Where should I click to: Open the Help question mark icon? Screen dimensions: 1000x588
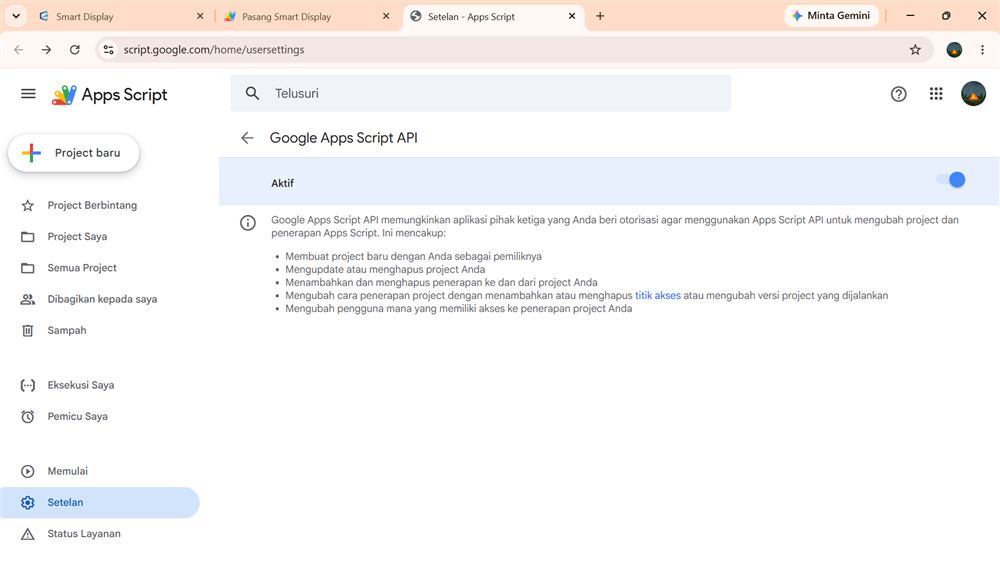pos(899,94)
